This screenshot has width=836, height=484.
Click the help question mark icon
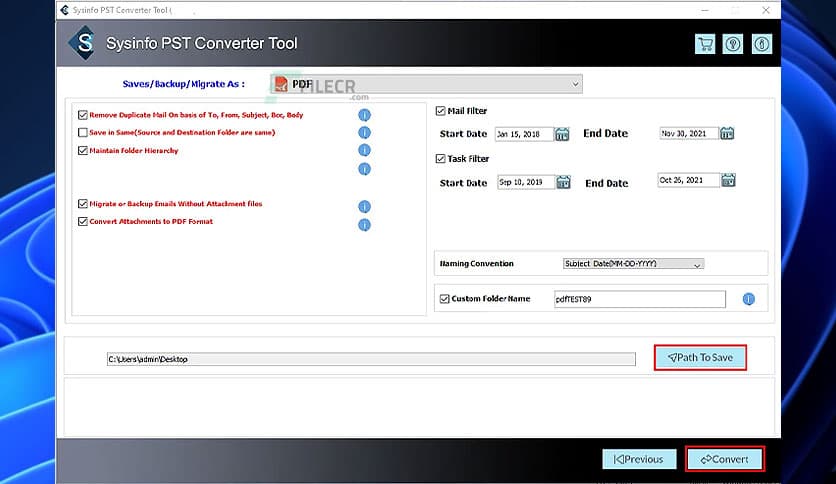[x=733, y=44]
